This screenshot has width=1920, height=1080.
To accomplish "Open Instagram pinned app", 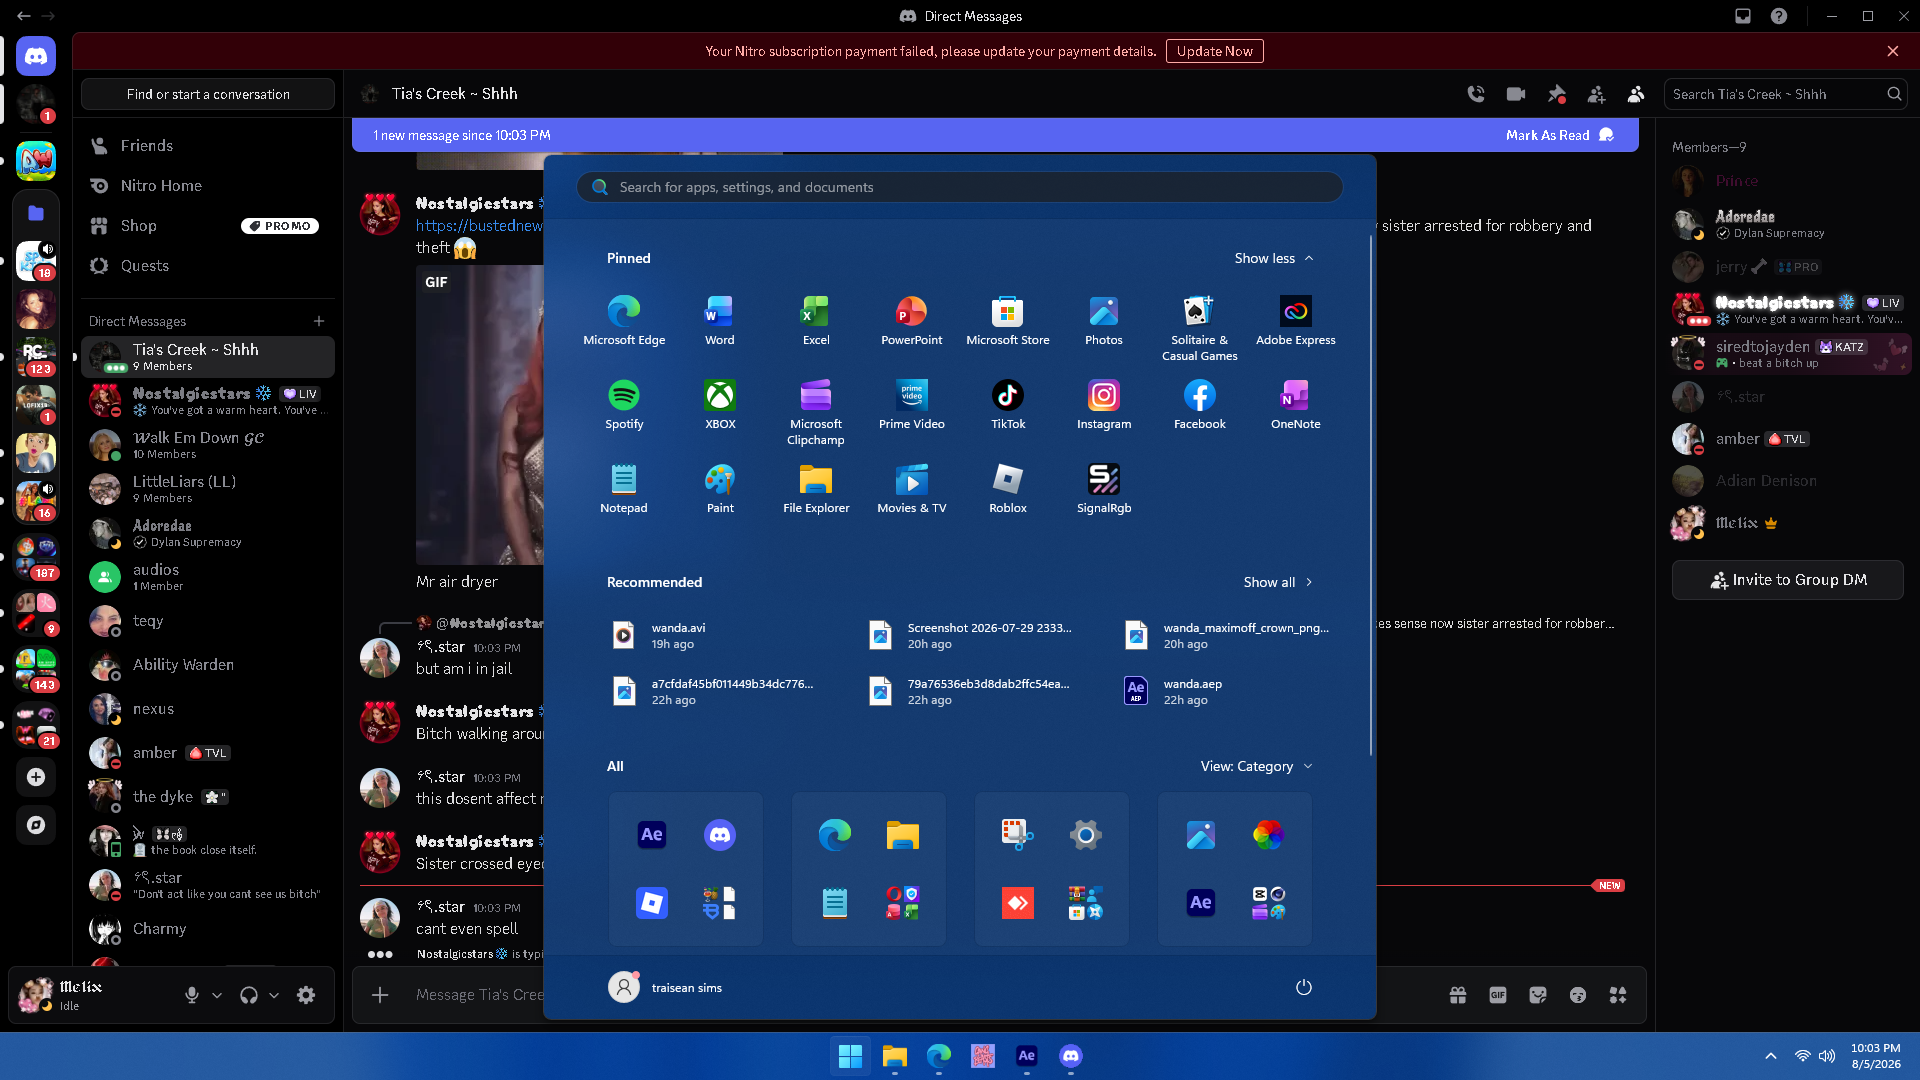I will click(x=1104, y=404).
